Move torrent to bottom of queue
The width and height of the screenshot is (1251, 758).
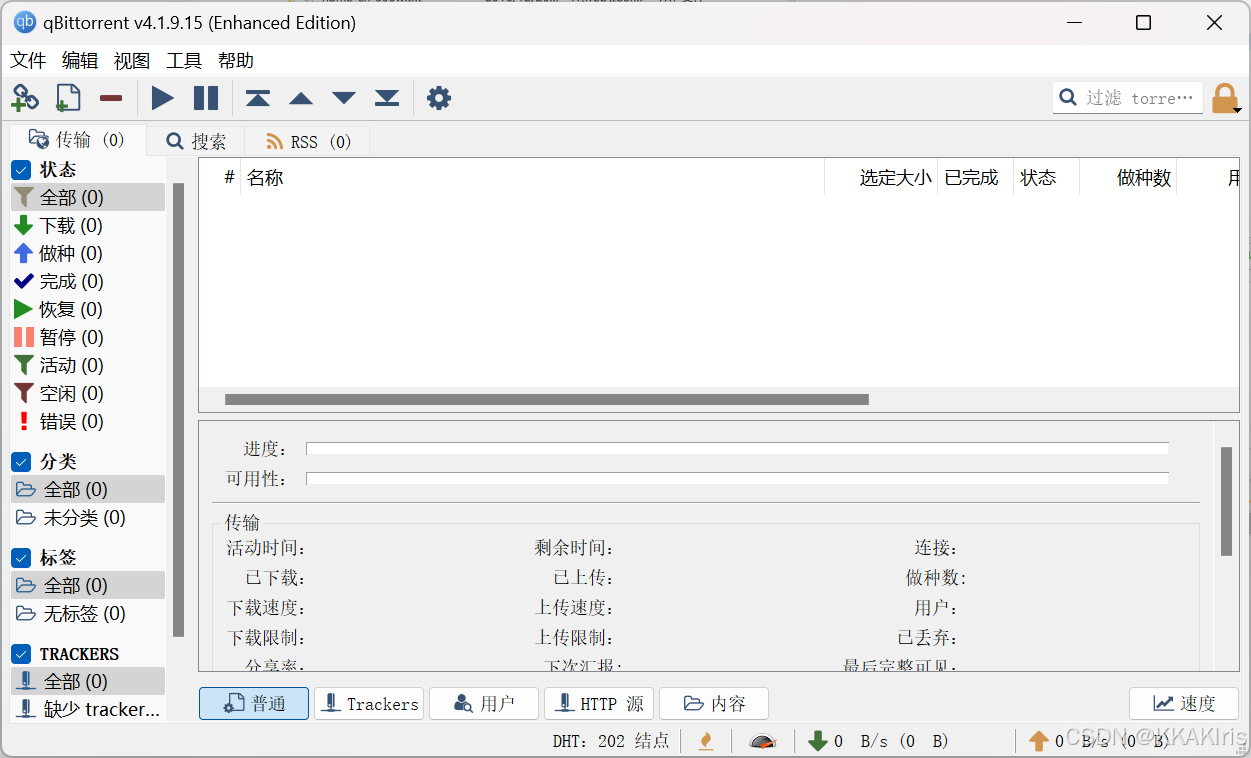pyautogui.click(x=387, y=98)
